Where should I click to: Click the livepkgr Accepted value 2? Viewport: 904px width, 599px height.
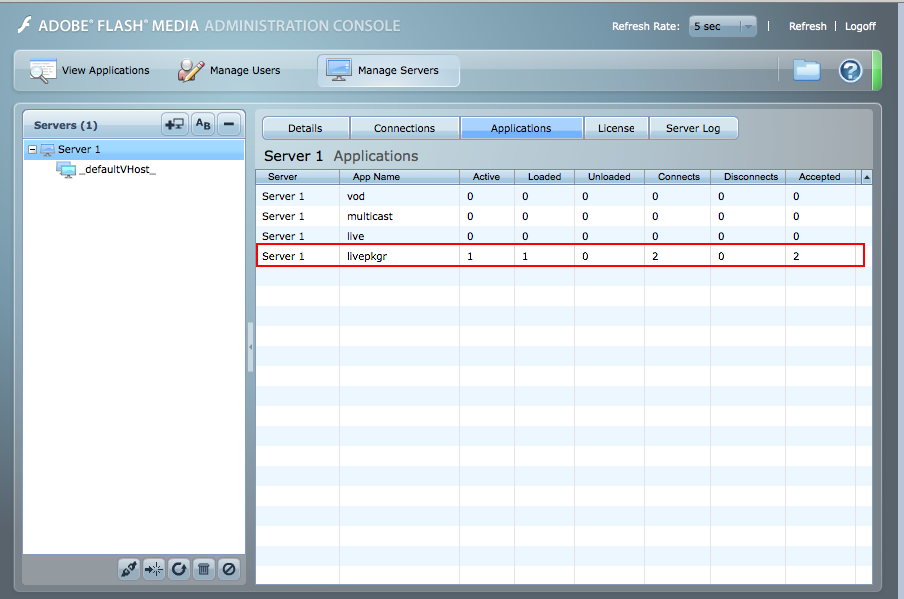pyautogui.click(x=796, y=256)
